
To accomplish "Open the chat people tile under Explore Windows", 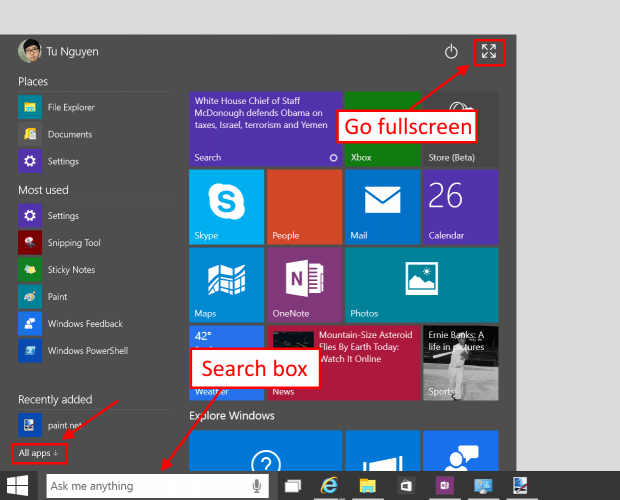I will 461,451.
